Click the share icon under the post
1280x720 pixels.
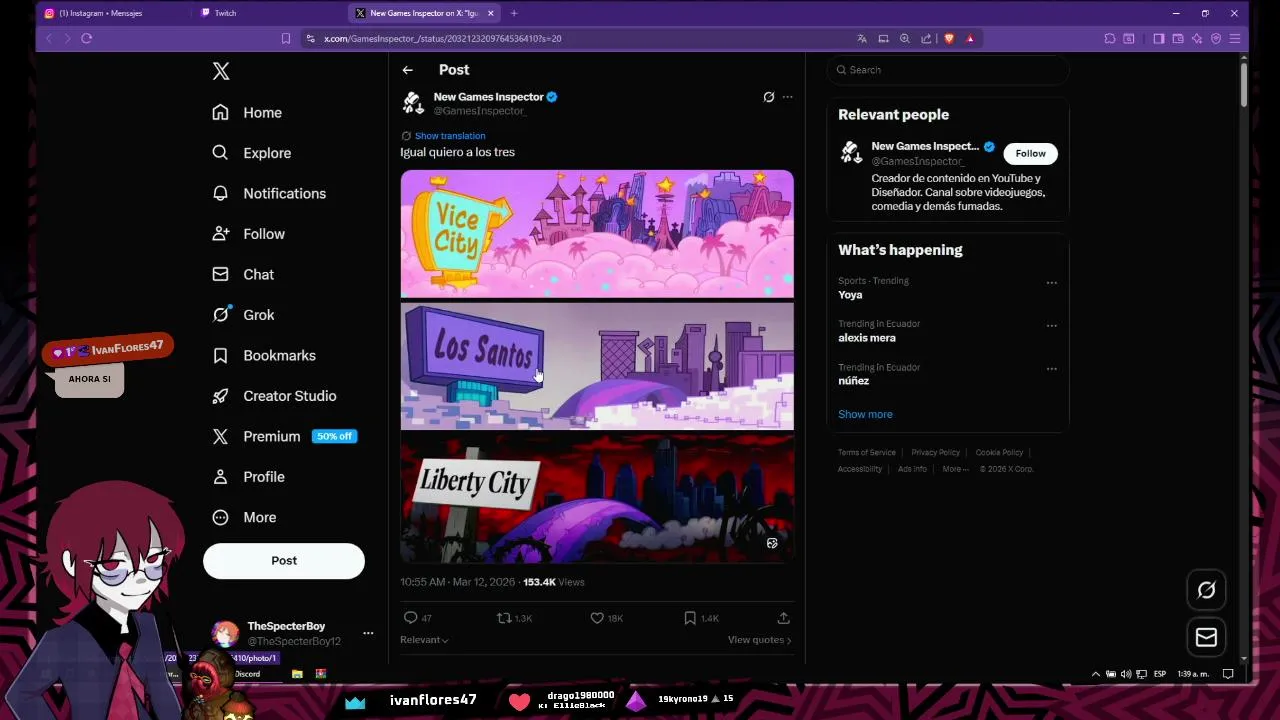click(x=783, y=618)
